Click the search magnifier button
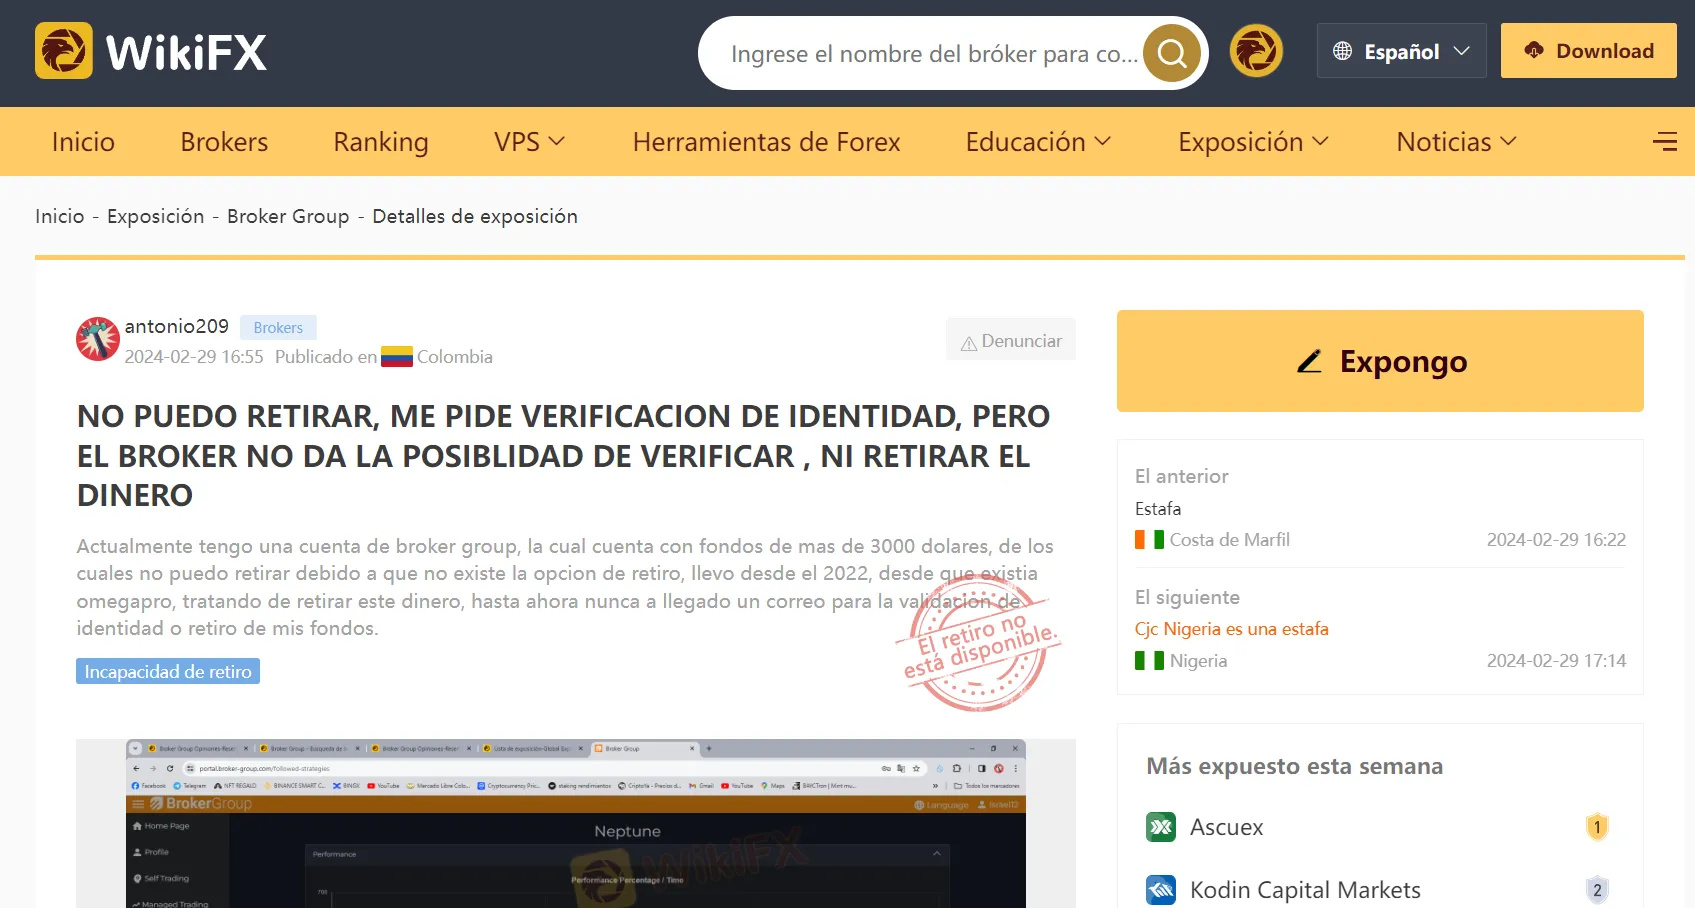The image size is (1695, 908). (x=1172, y=53)
